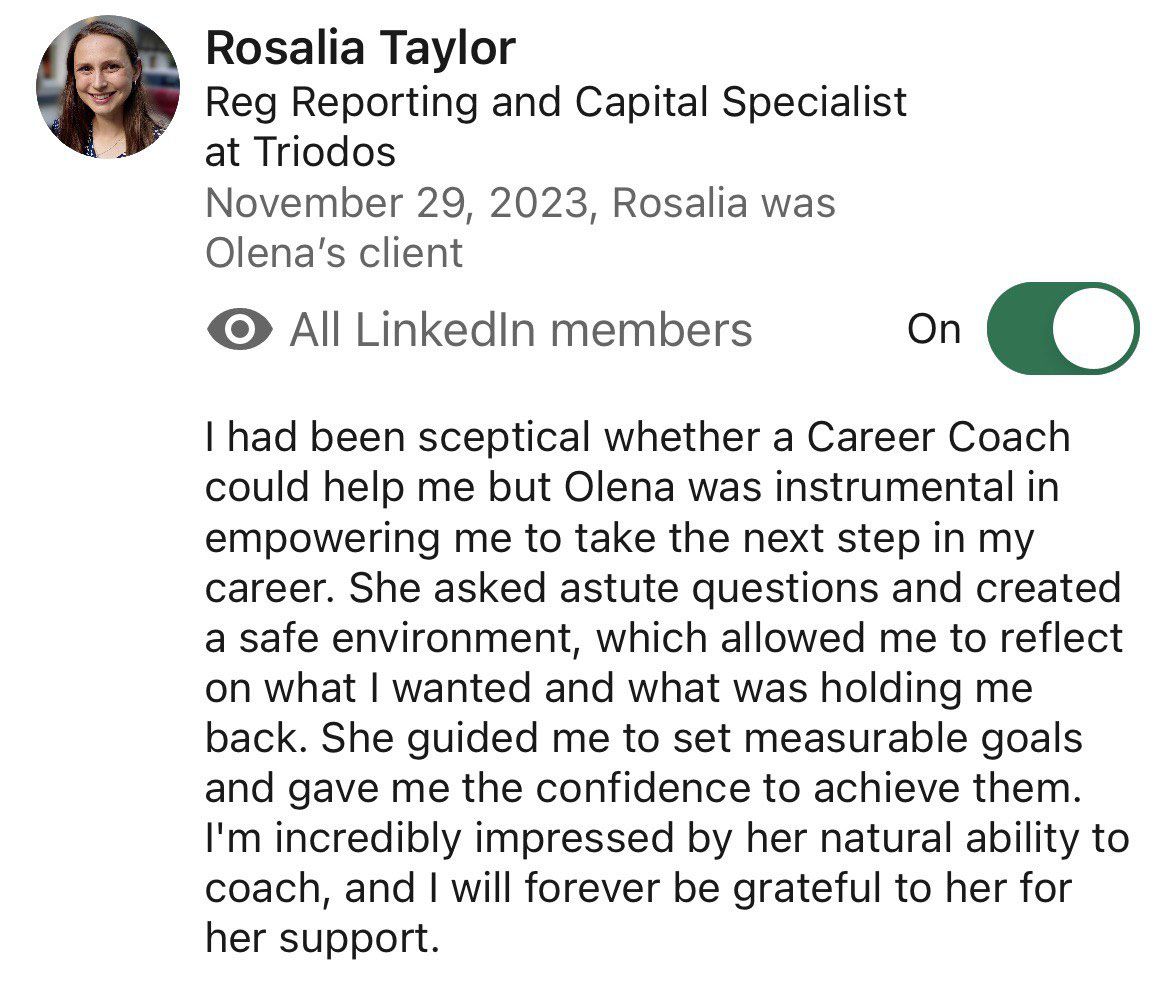Click the final line "her support."
Image resolution: width=1170 pixels, height=987 pixels.
[x=321, y=940]
